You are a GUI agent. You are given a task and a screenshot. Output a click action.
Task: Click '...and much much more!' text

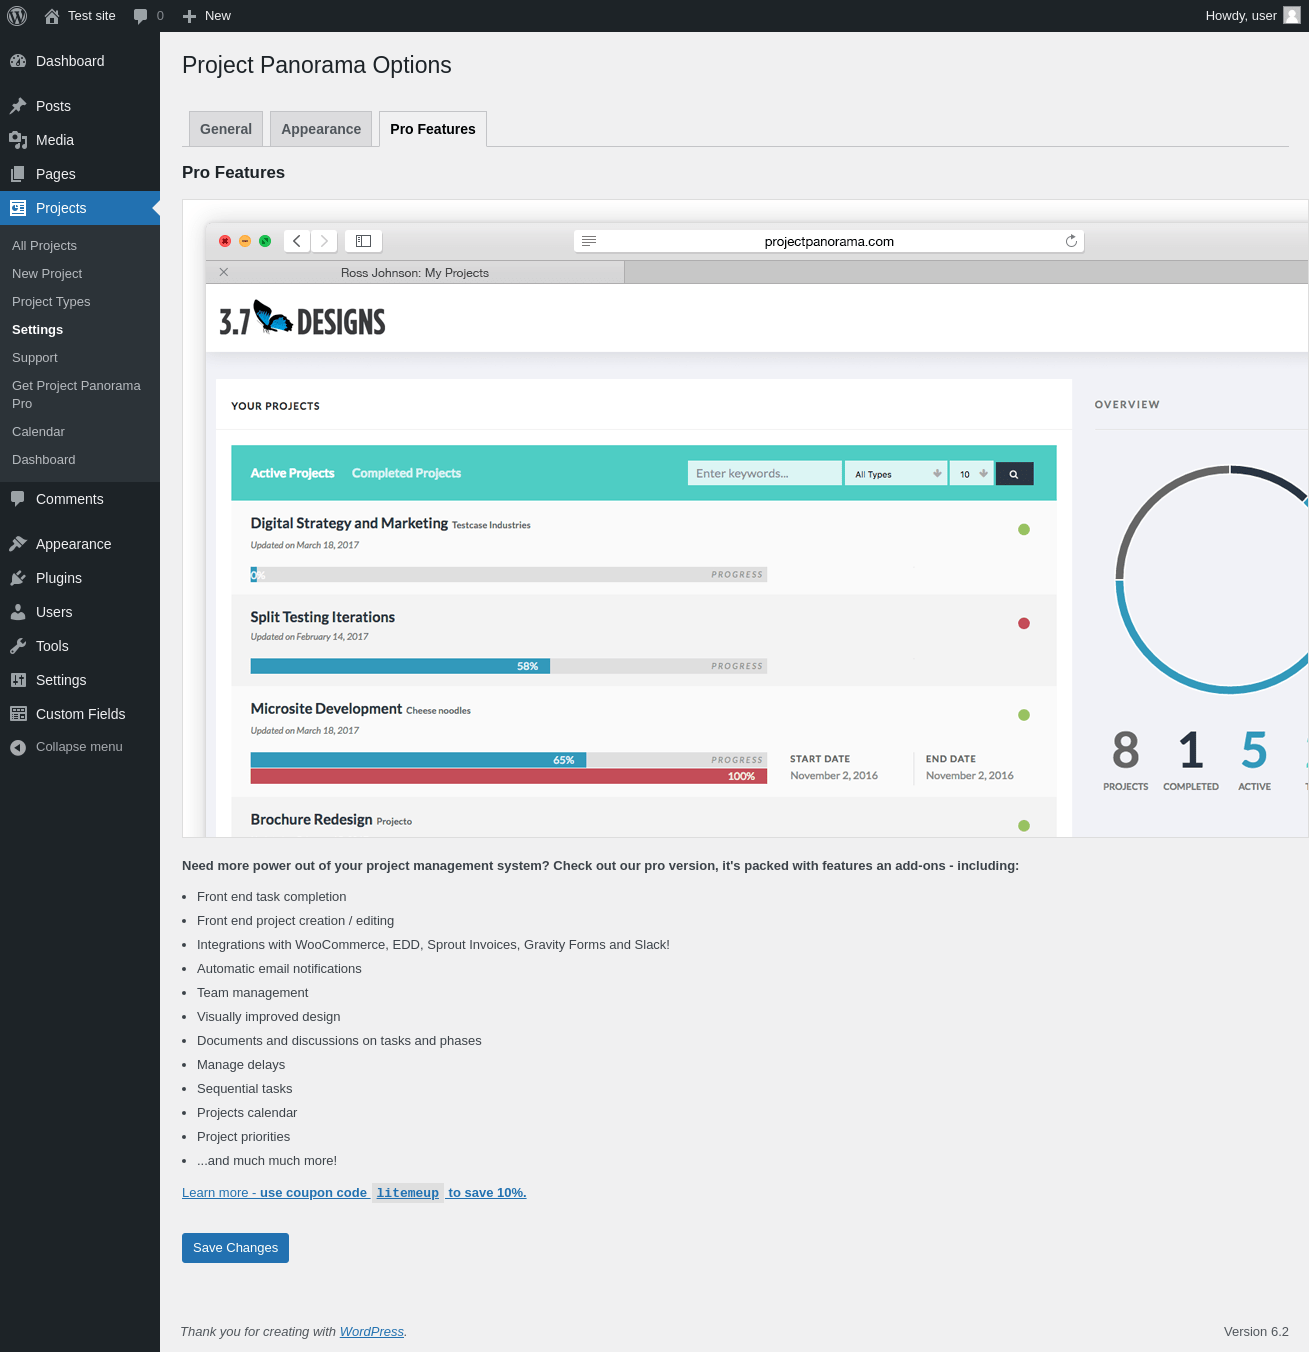pos(267,1161)
